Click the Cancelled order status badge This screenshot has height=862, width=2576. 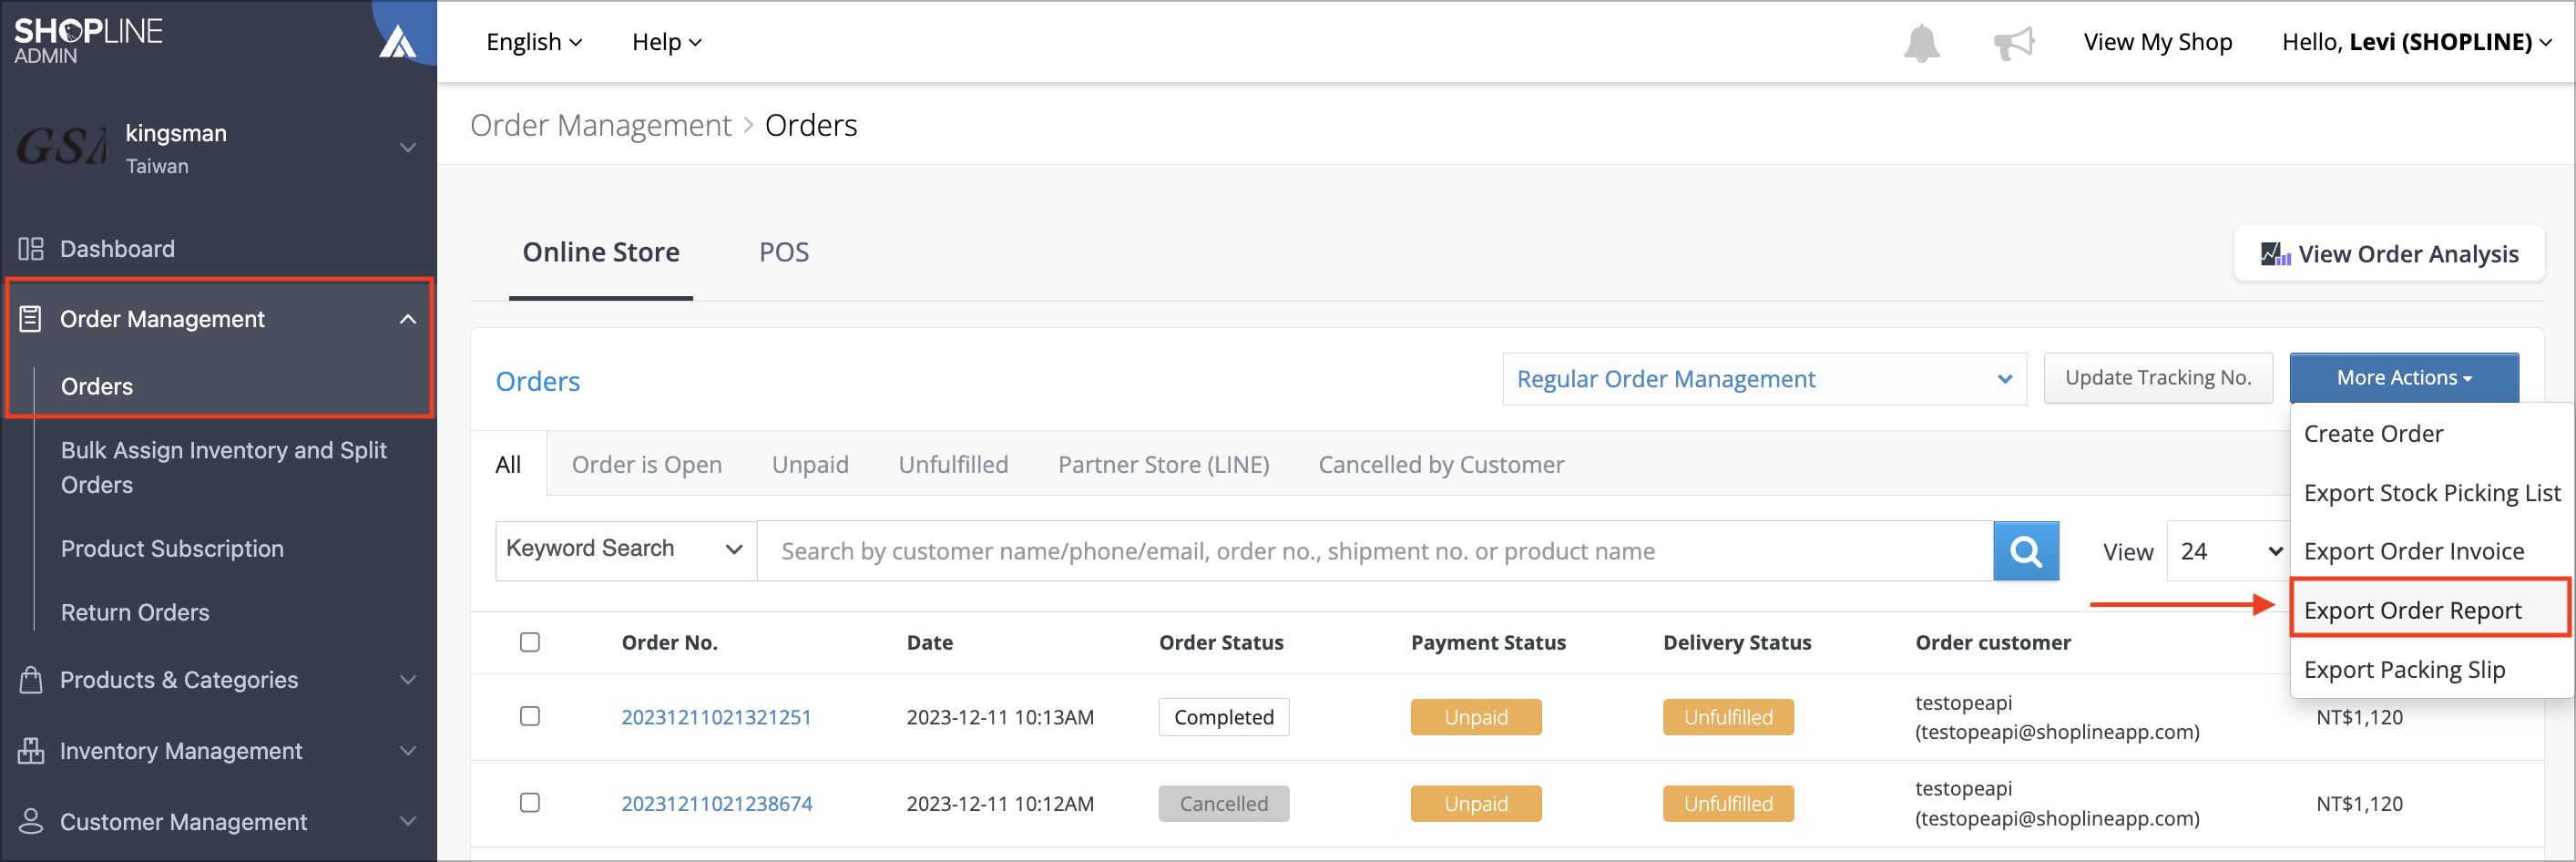(1224, 803)
